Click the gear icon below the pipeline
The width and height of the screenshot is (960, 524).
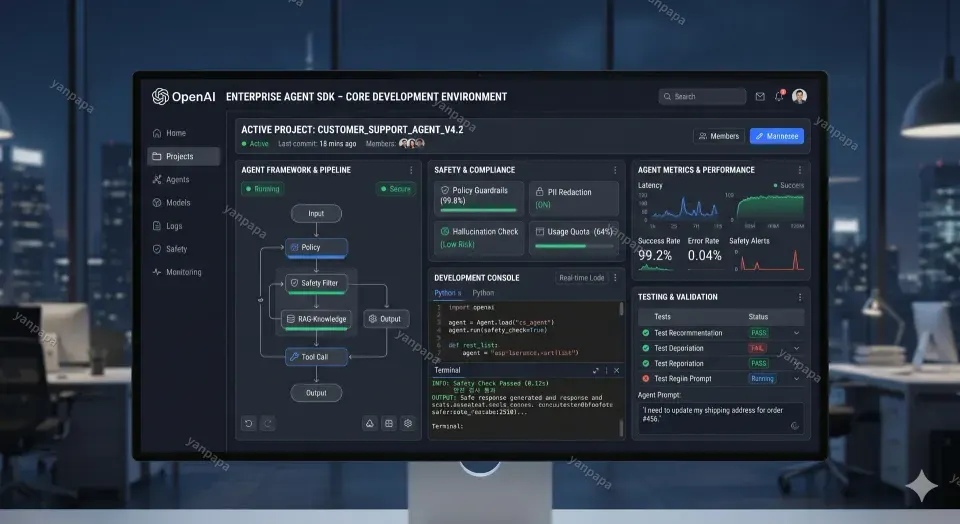[x=408, y=423]
